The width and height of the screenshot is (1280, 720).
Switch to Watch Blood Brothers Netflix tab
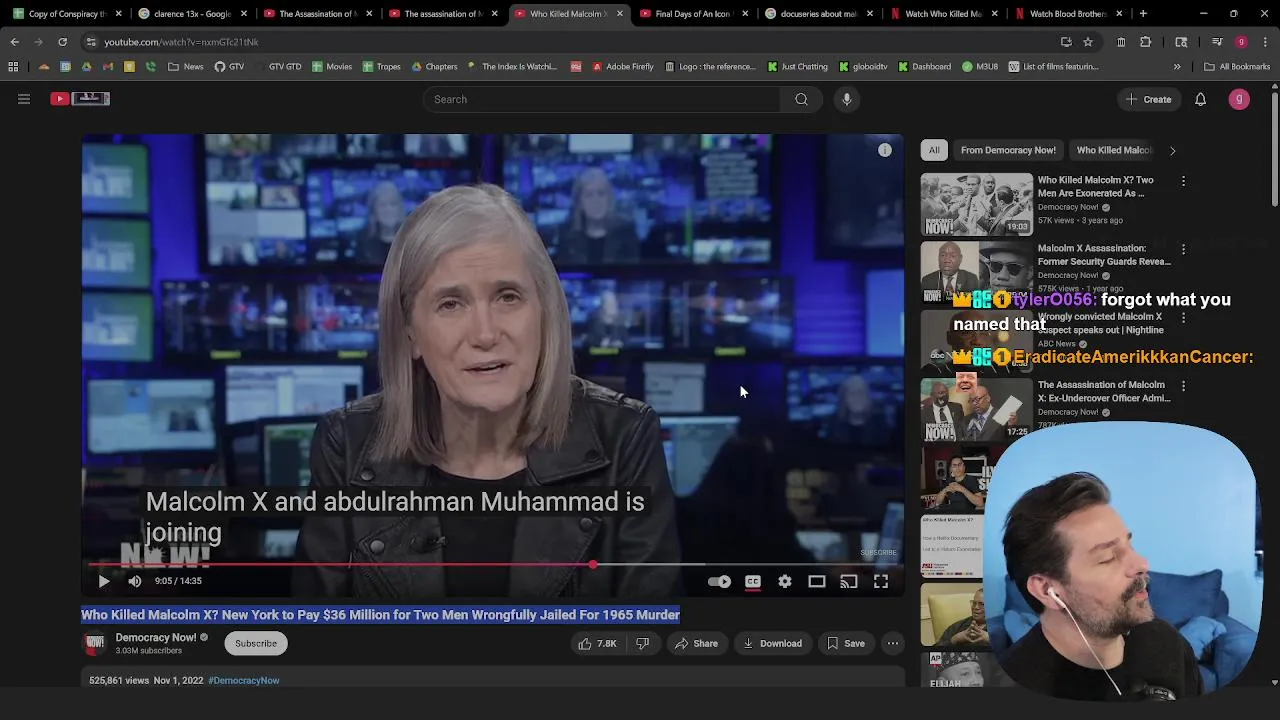(x=1068, y=14)
